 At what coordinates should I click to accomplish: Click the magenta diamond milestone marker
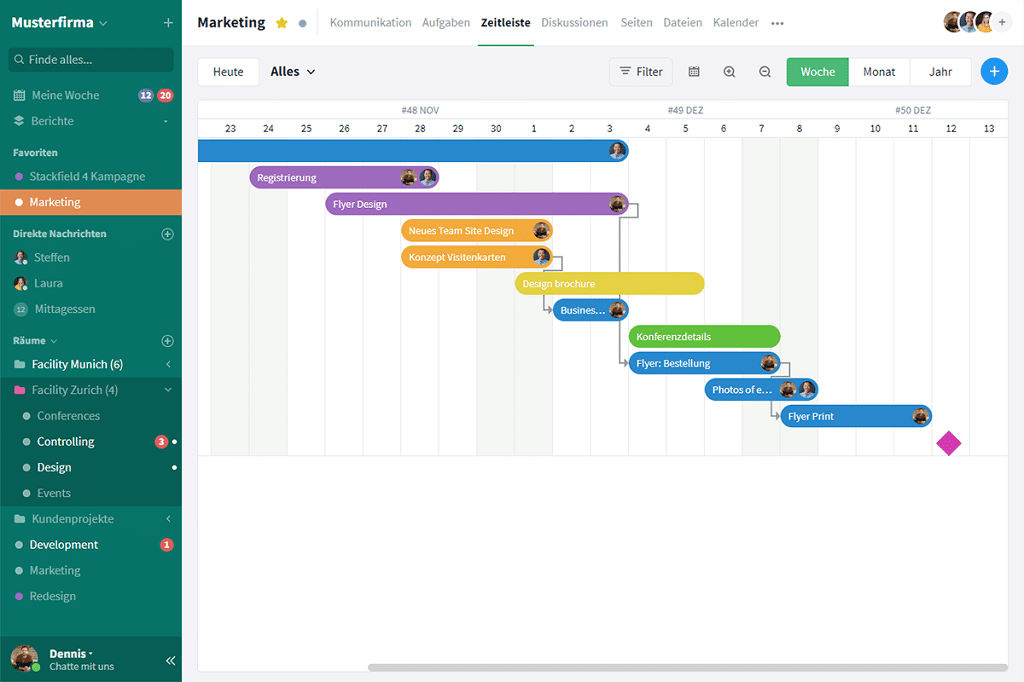click(948, 443)
